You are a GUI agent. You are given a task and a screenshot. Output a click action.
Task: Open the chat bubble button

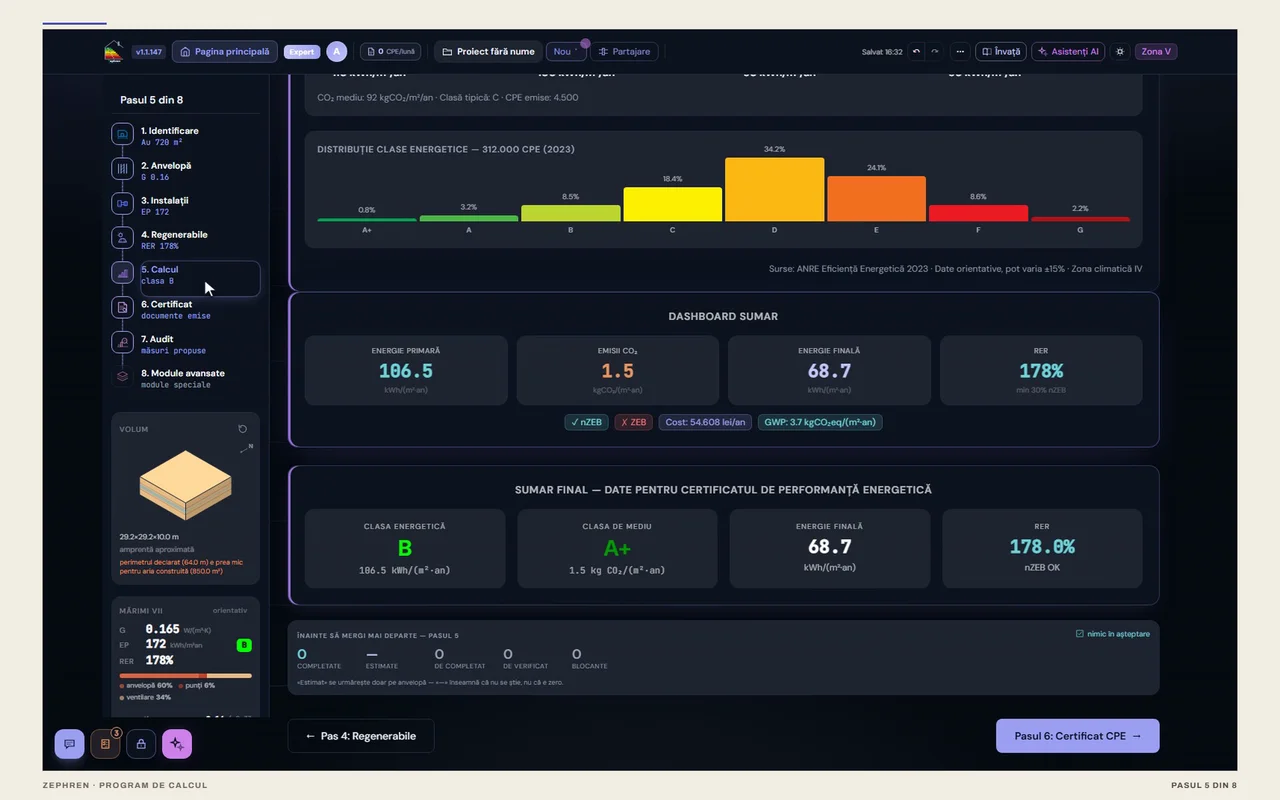(x=69, y=744)
